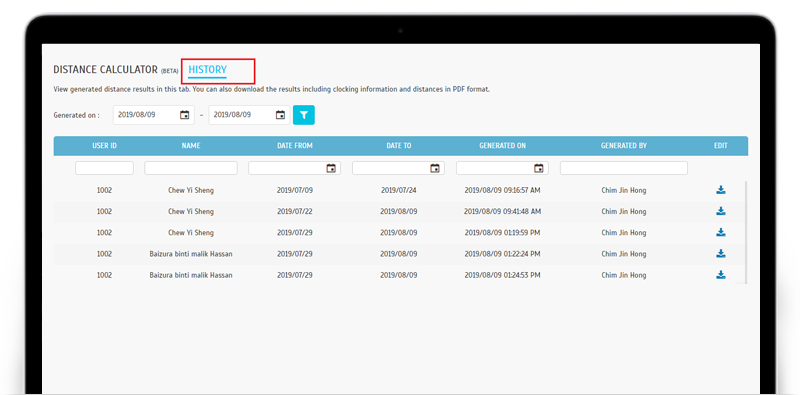Image resolution: width=800 pixels, height=395 pixels.
Task: Open calendar for the Generated on end date
Action: [280, 115]
